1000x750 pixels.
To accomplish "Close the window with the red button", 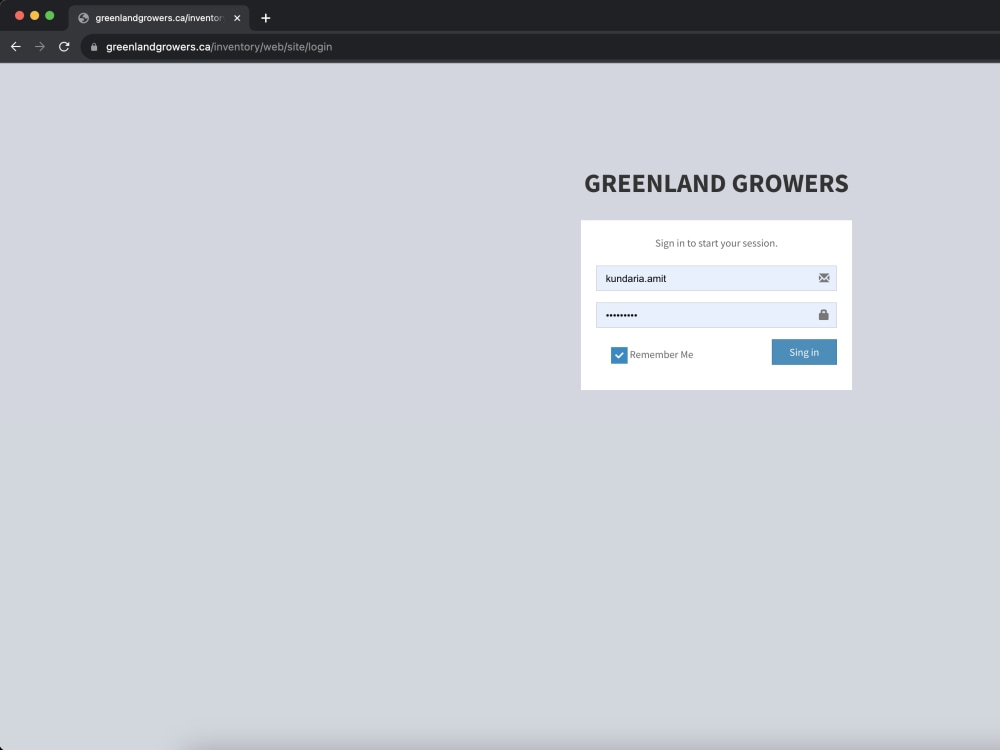I will point(19,15).
